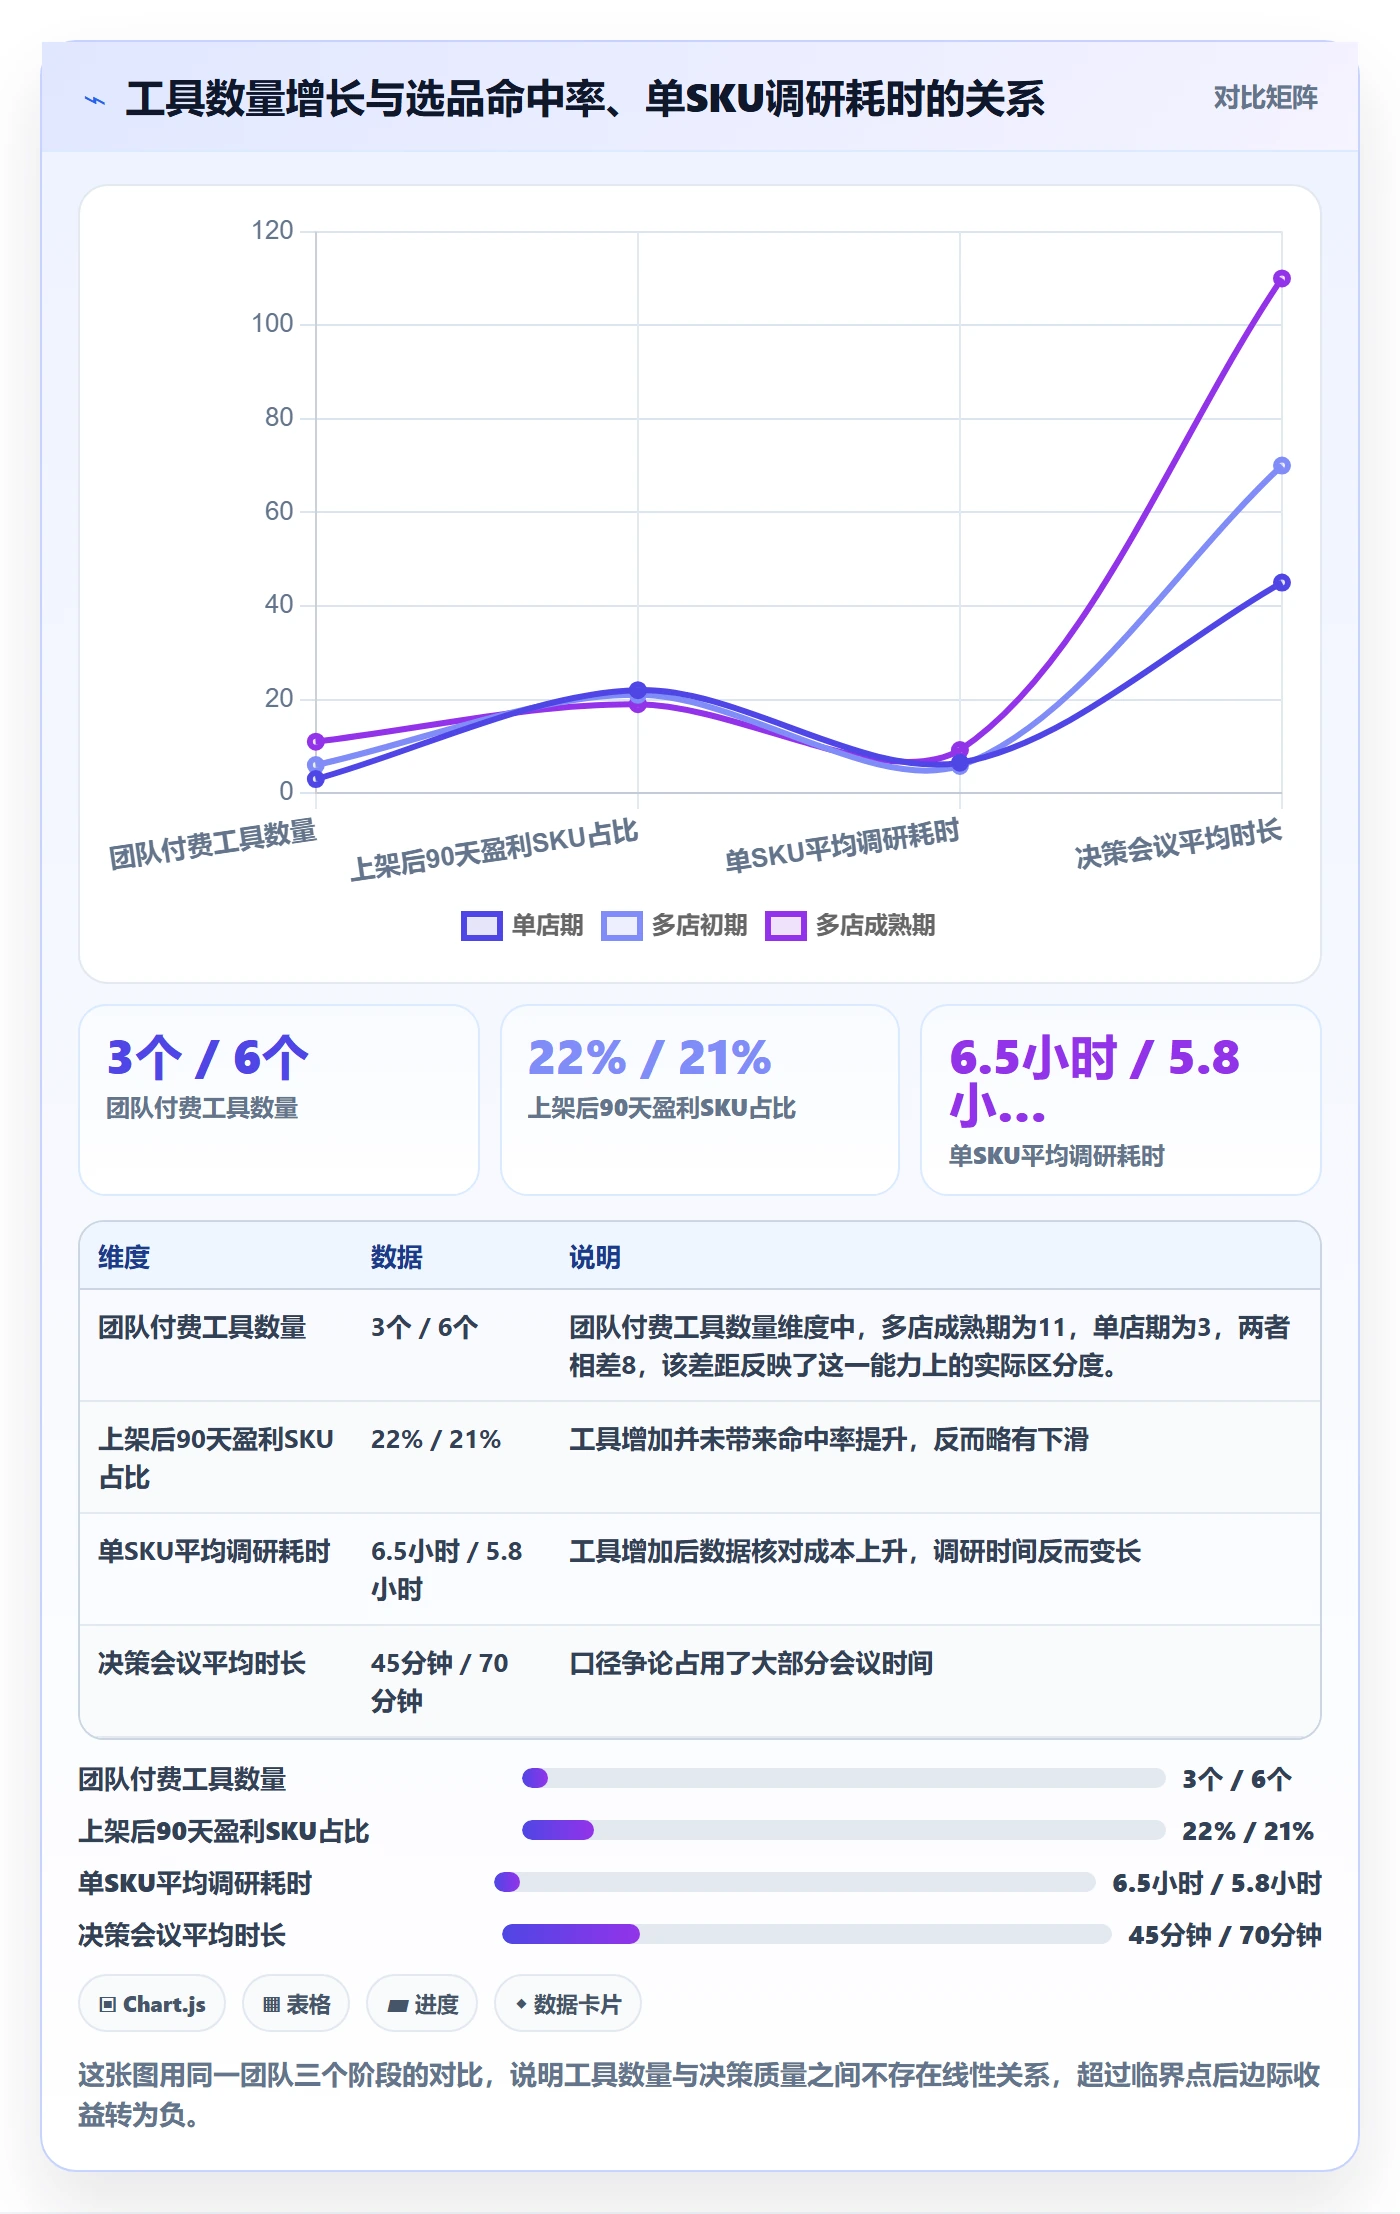The image size is (1400, 2214).
Task: Select the 决策会议平均时长 table row label
Action: click(x=202, y=1663)
